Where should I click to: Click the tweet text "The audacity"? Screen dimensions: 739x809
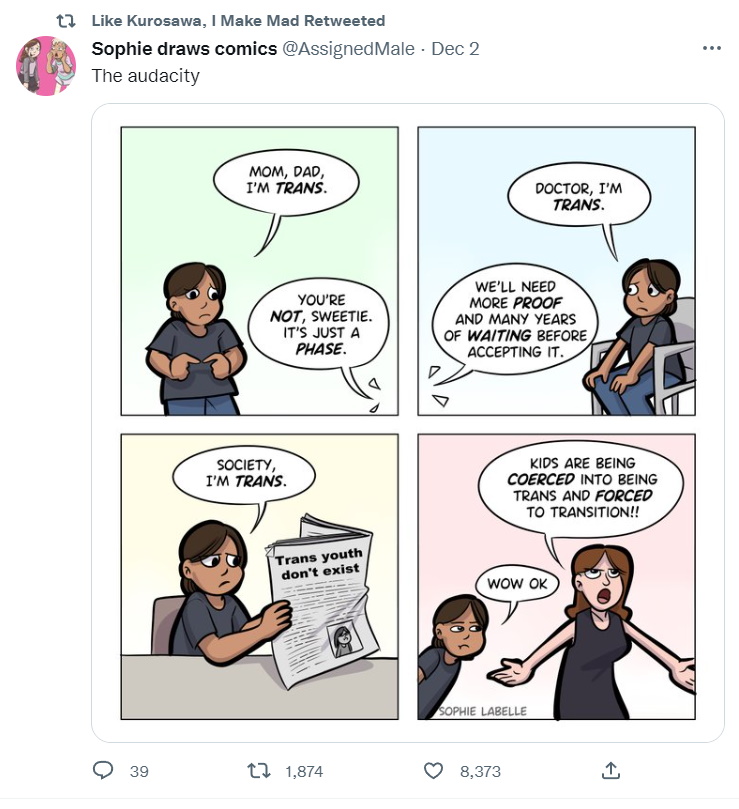145,76
